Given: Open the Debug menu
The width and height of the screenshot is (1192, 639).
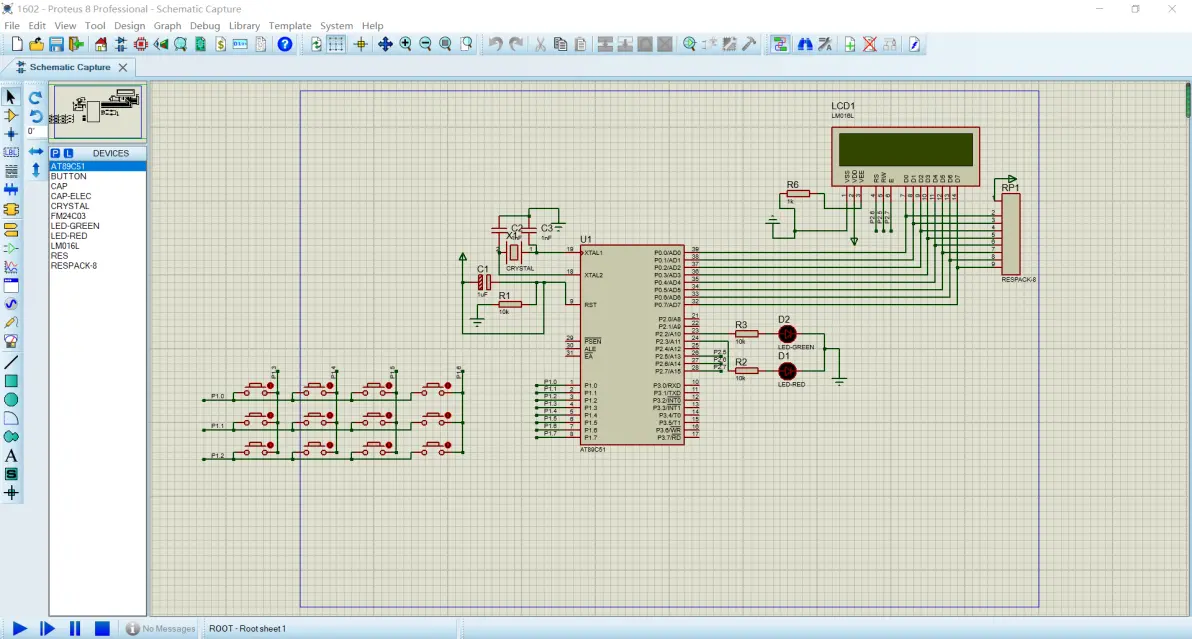Looking at the screenshot, I should point(204,26).
